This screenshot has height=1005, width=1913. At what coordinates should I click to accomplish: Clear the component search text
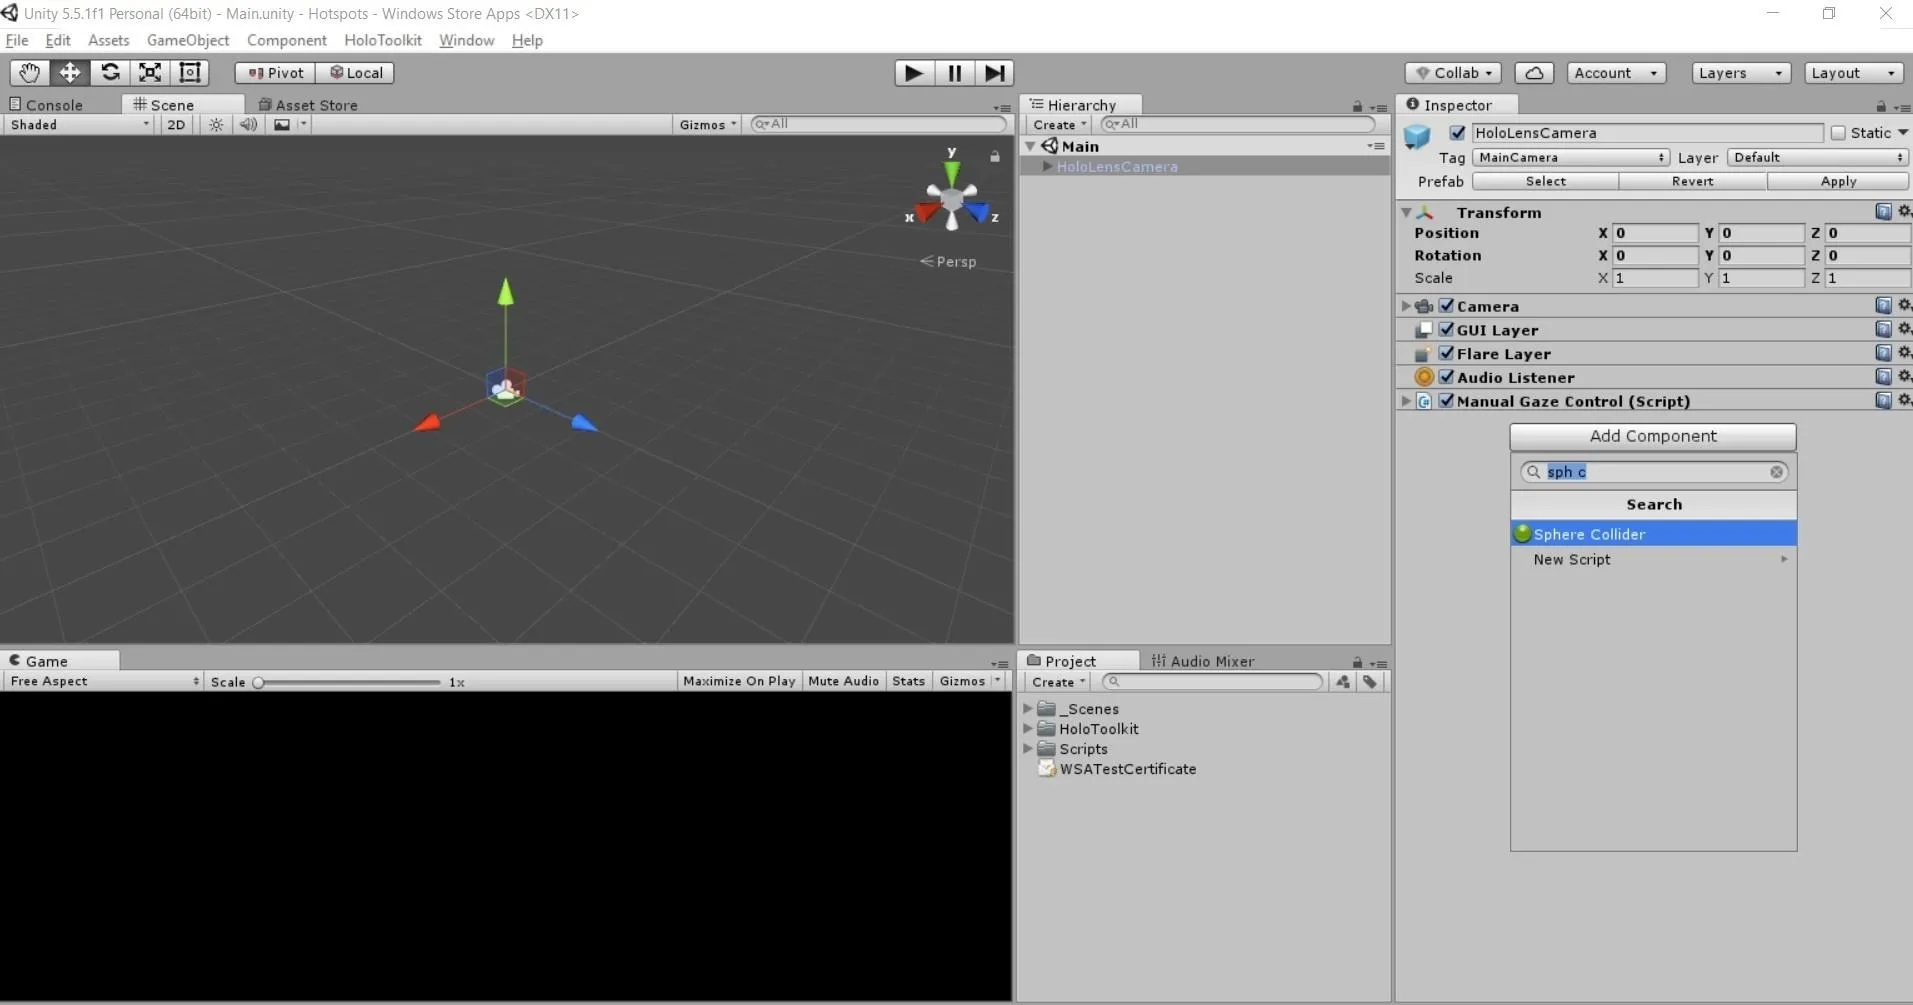[1777, 472]
